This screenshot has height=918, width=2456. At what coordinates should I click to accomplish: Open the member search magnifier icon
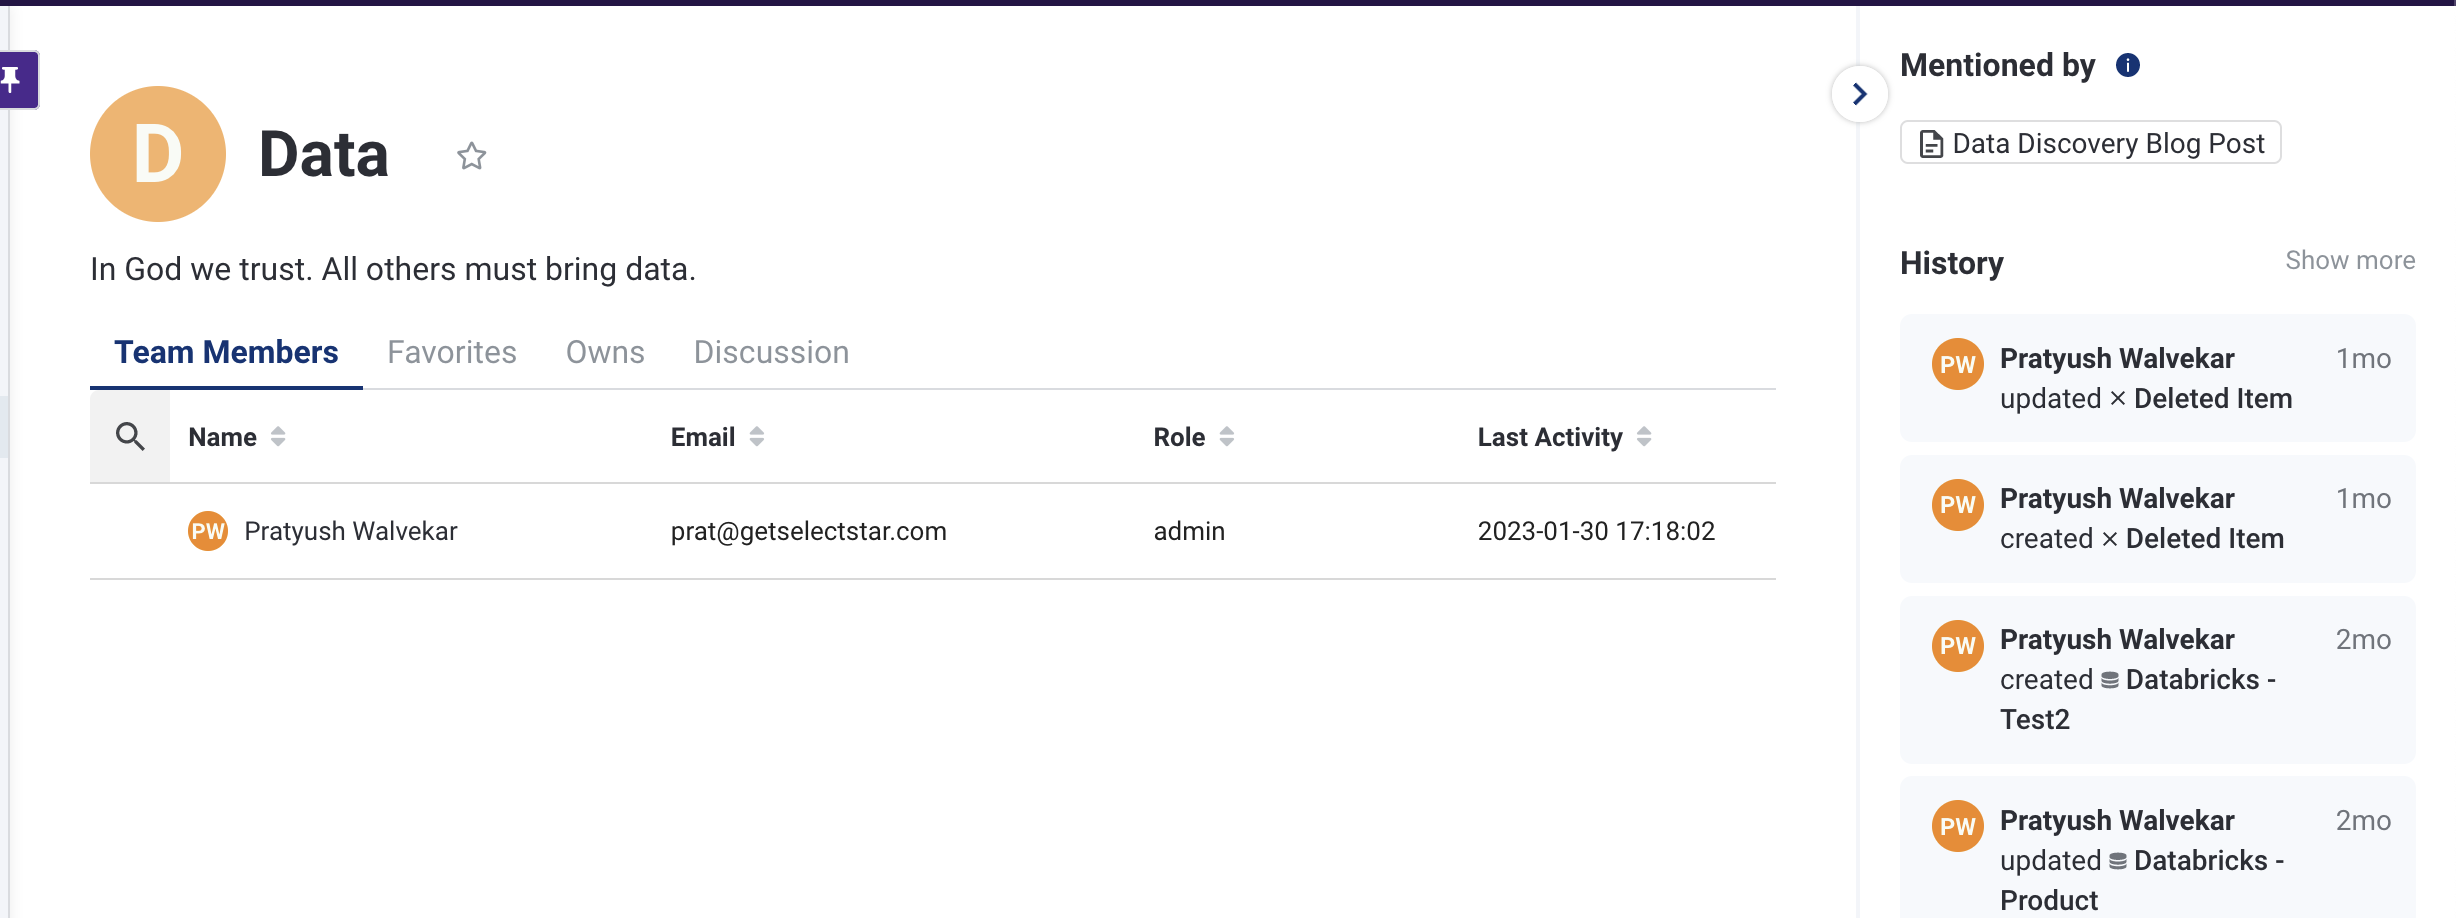(130, 437)
